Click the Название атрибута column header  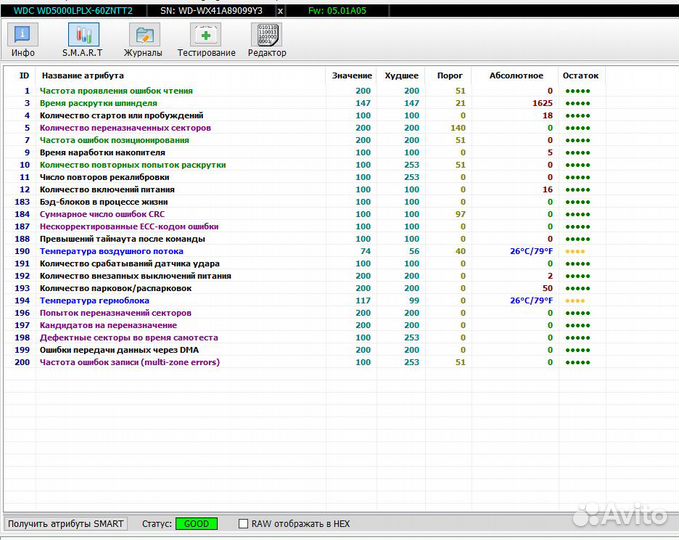coord(82,75)
